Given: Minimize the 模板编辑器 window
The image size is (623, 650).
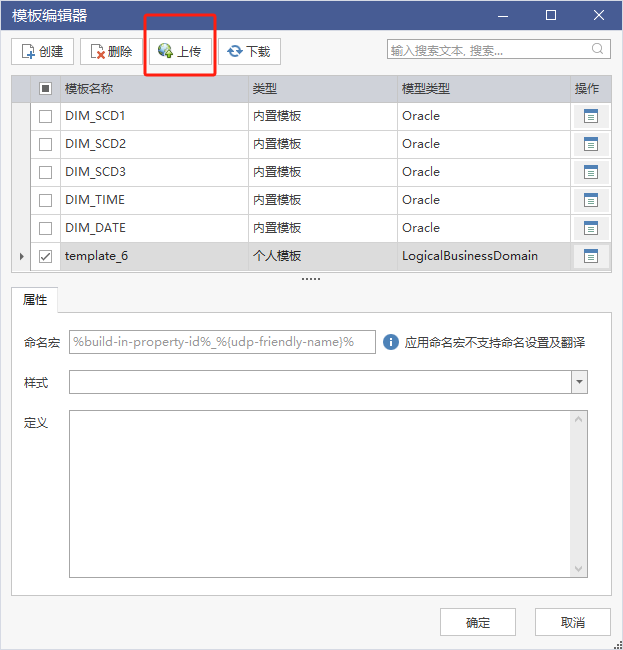Looking at the screenshot, I should click(503, 16).
